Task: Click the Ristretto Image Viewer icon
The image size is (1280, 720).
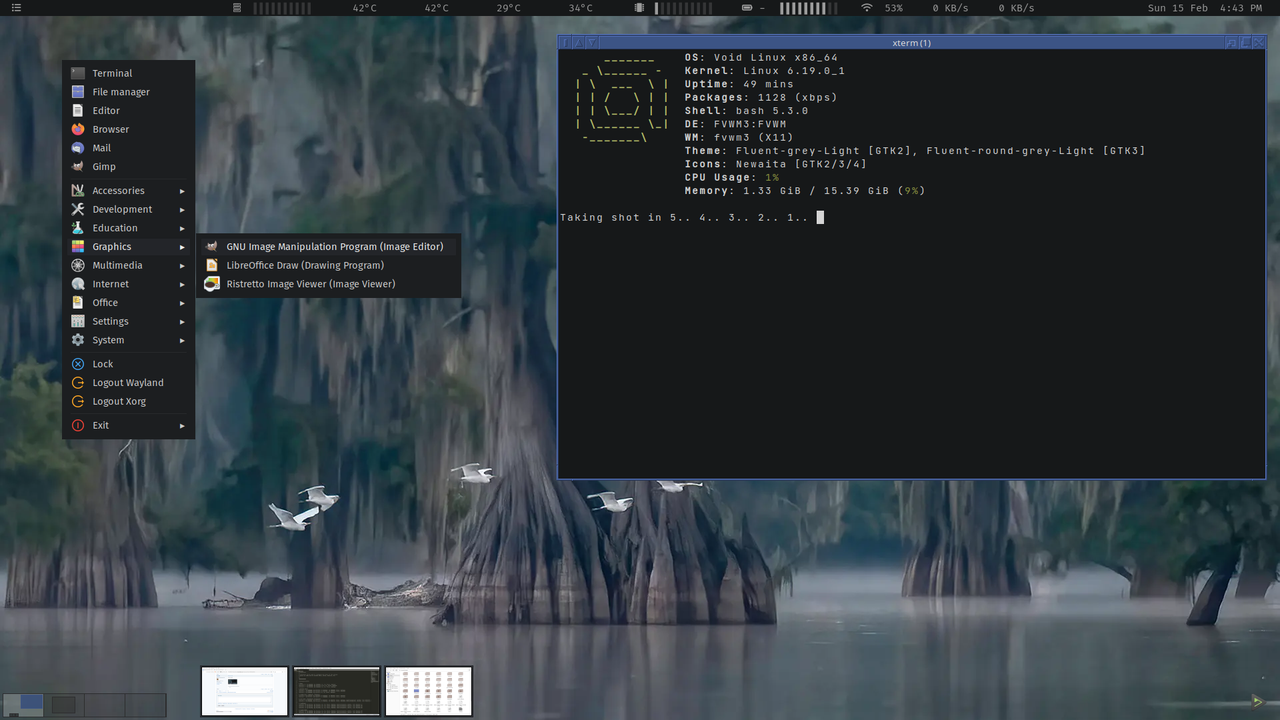Action: coord(211,284)
